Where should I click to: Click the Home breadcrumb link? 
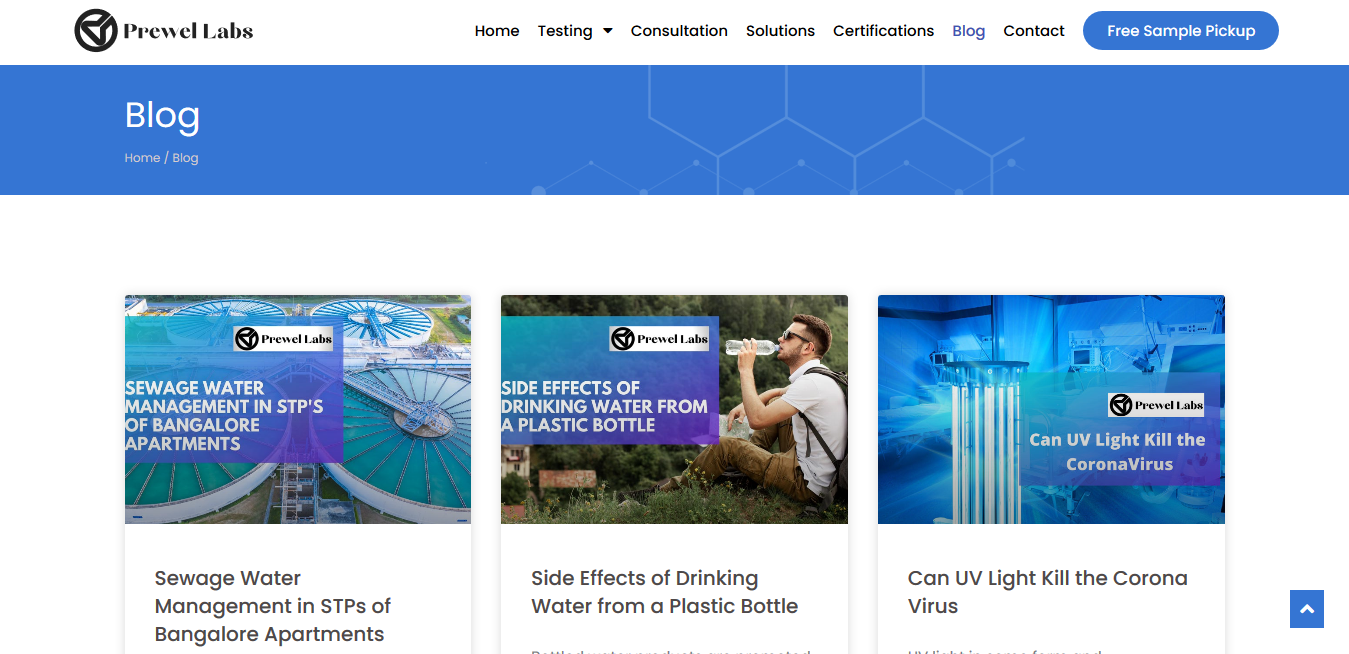pyautogui.click(x=142, y=158)
